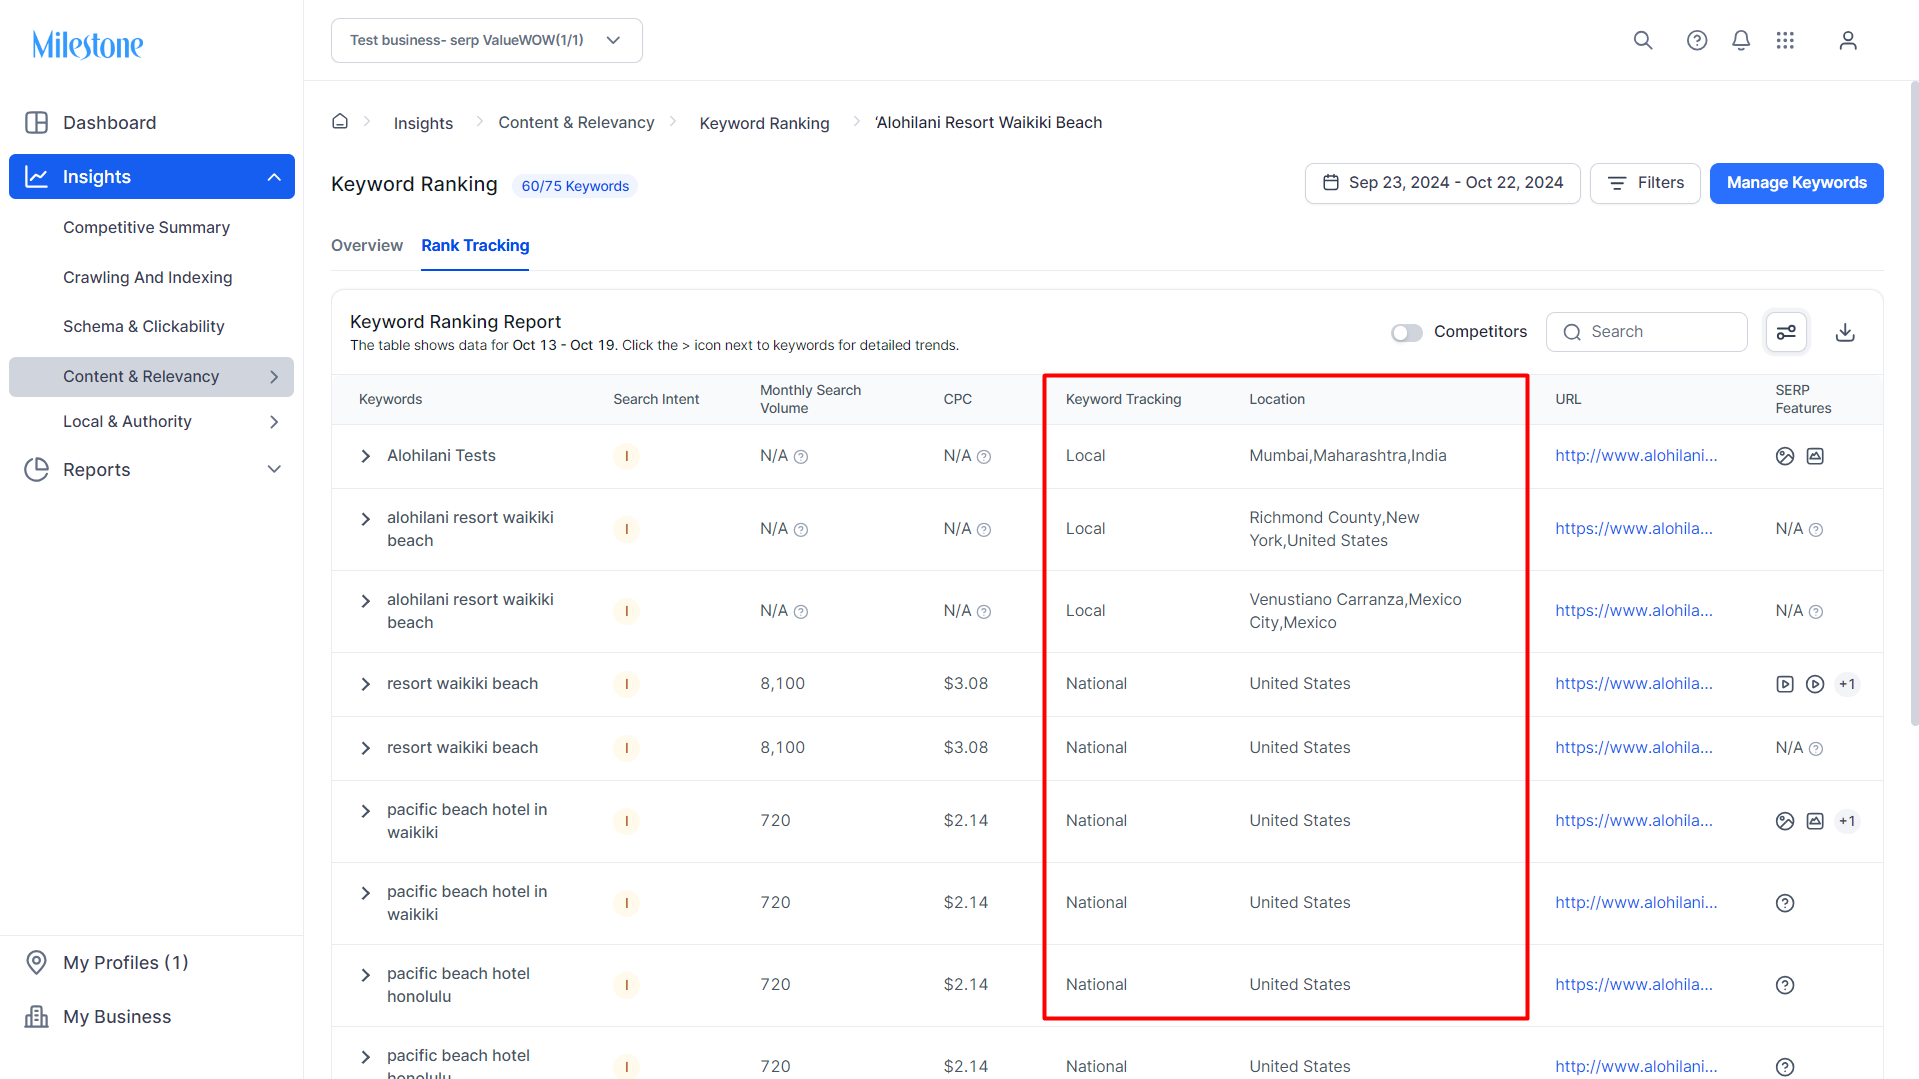Expand the Reports sidebar section

274,469
